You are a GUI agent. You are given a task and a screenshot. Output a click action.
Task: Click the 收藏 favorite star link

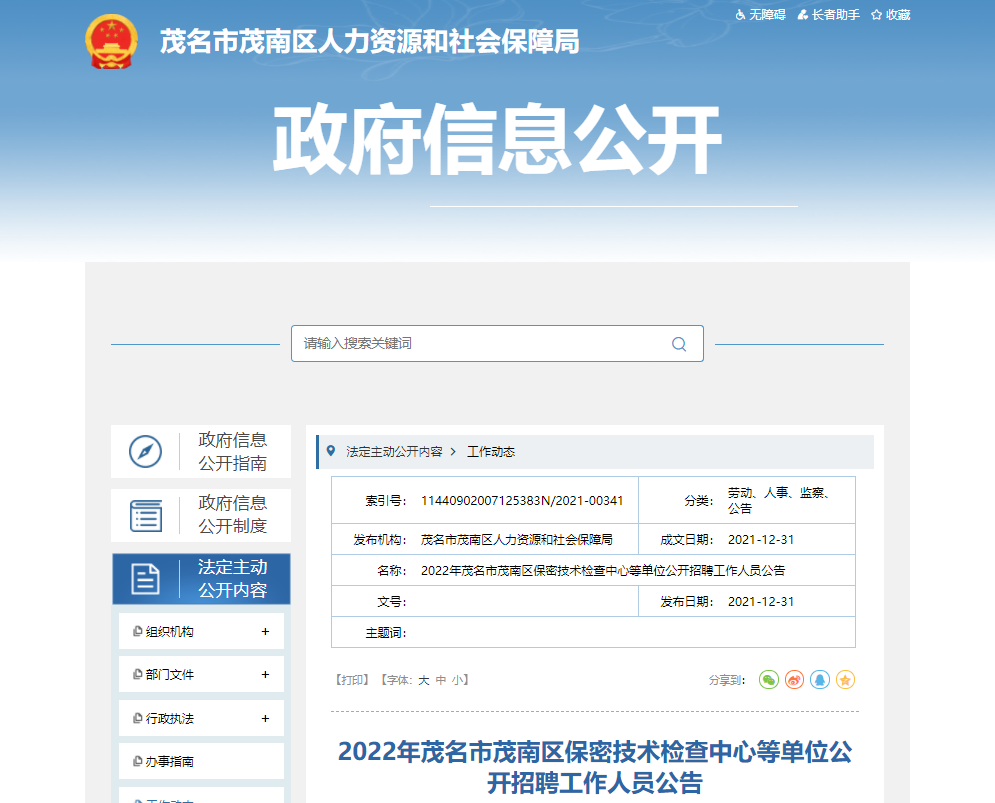891,15
